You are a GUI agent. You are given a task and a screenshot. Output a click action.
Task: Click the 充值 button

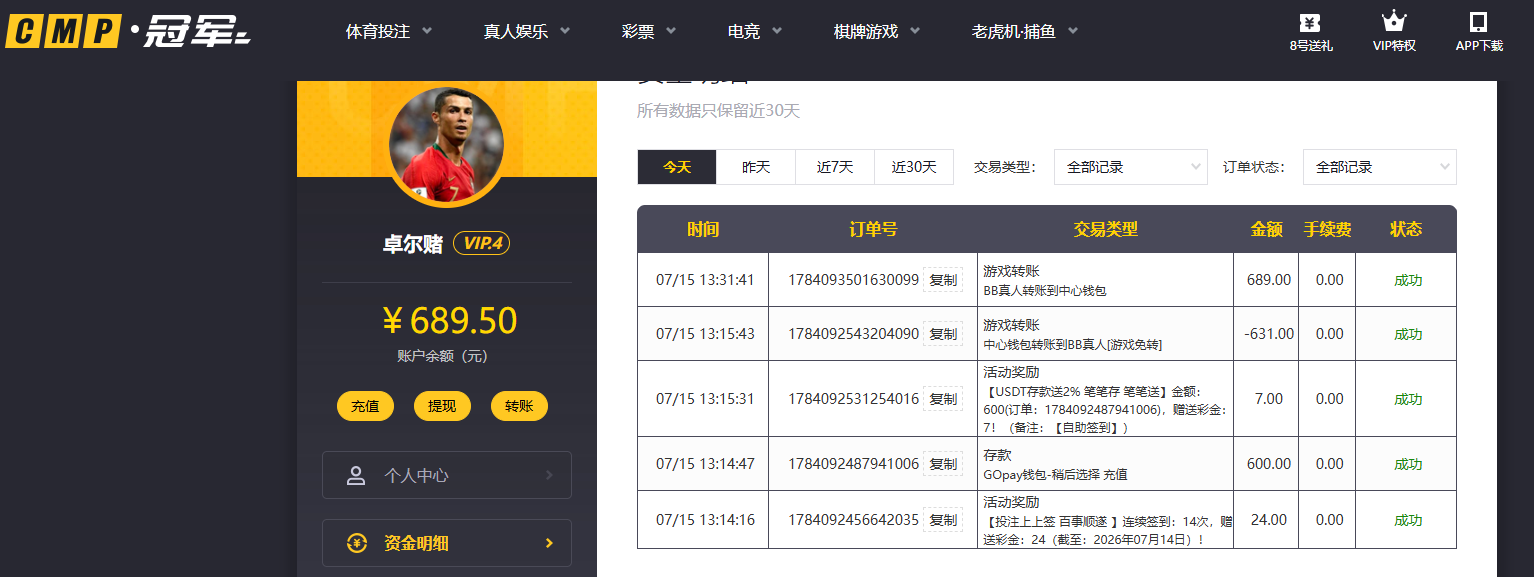pyautogui.click(x=365, y=406)
